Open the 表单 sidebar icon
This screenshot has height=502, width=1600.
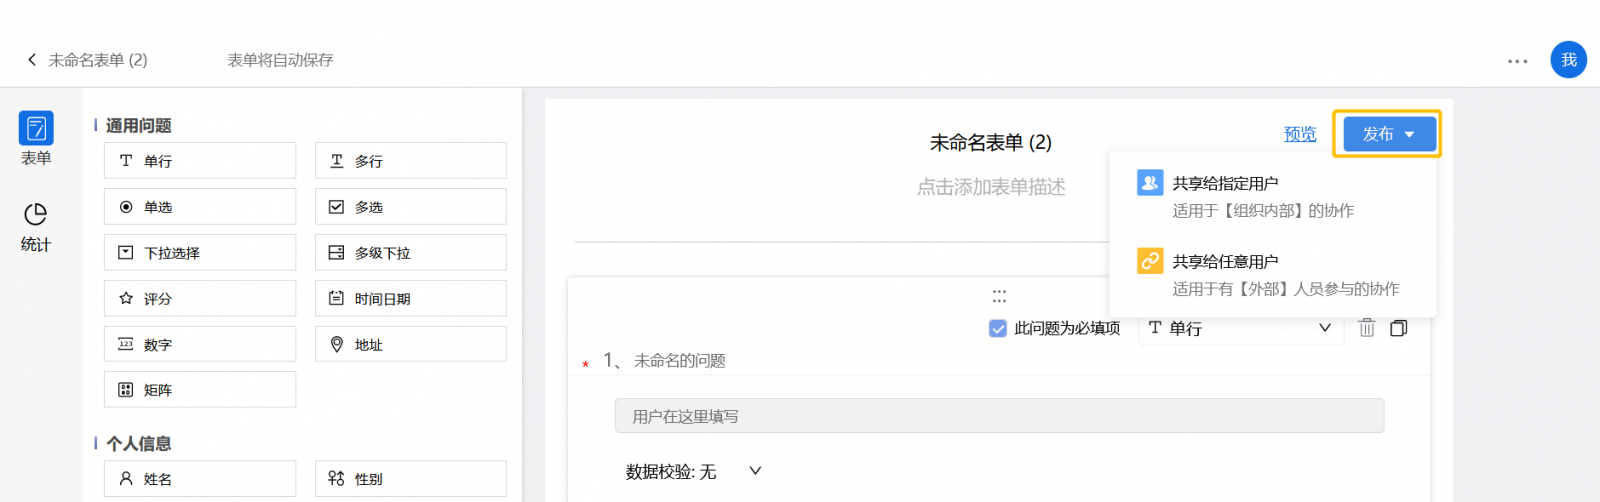tap(36, 139)
